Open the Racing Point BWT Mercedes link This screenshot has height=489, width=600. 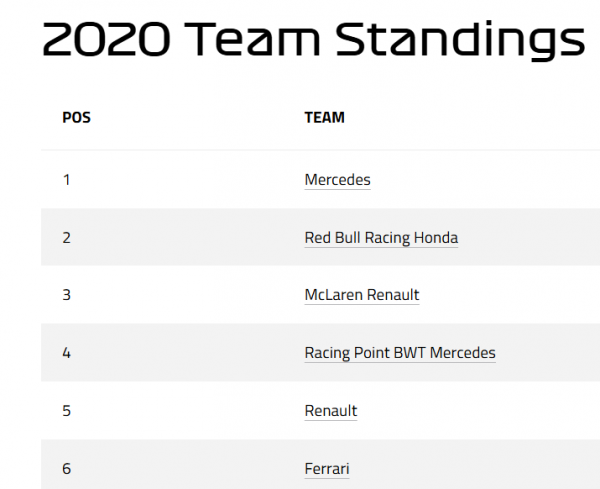400,353
